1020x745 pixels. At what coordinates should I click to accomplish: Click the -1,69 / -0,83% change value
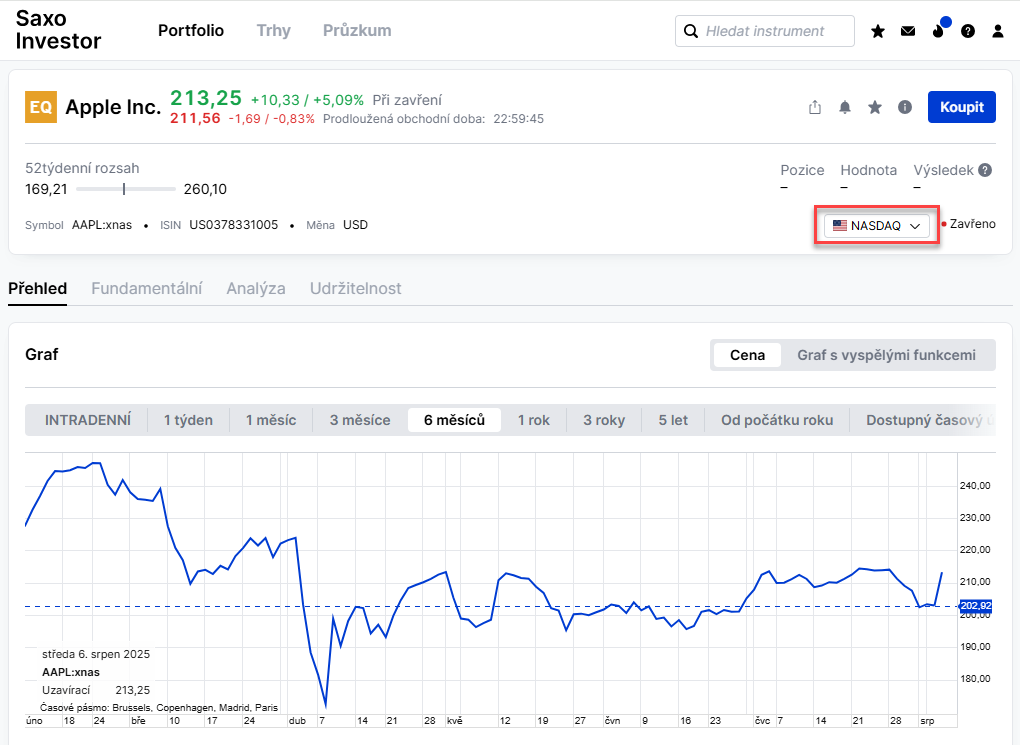(x=271, y=119)
